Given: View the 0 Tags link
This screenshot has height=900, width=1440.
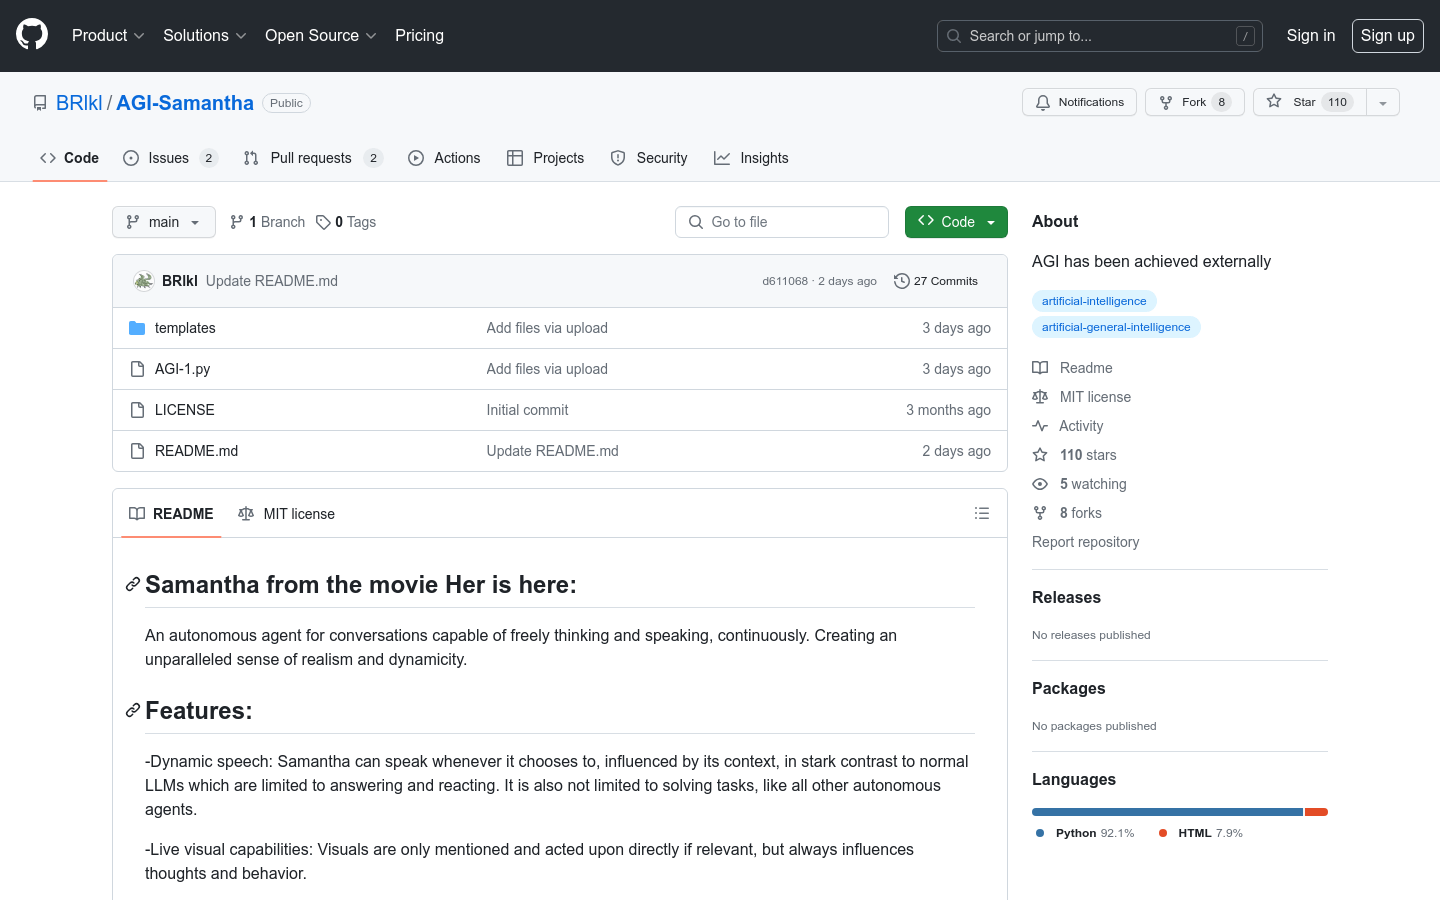Looking at the screenshot, I should tap(346, 222).
